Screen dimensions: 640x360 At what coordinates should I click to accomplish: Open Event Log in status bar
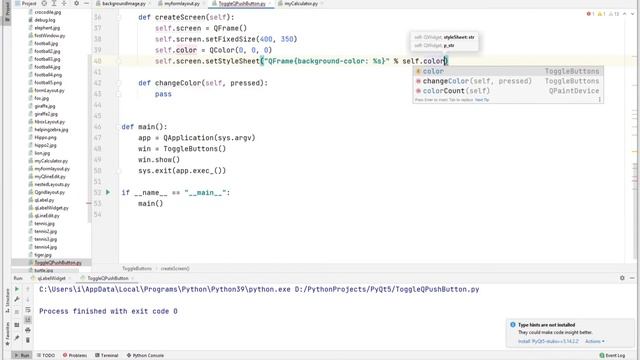612,356
